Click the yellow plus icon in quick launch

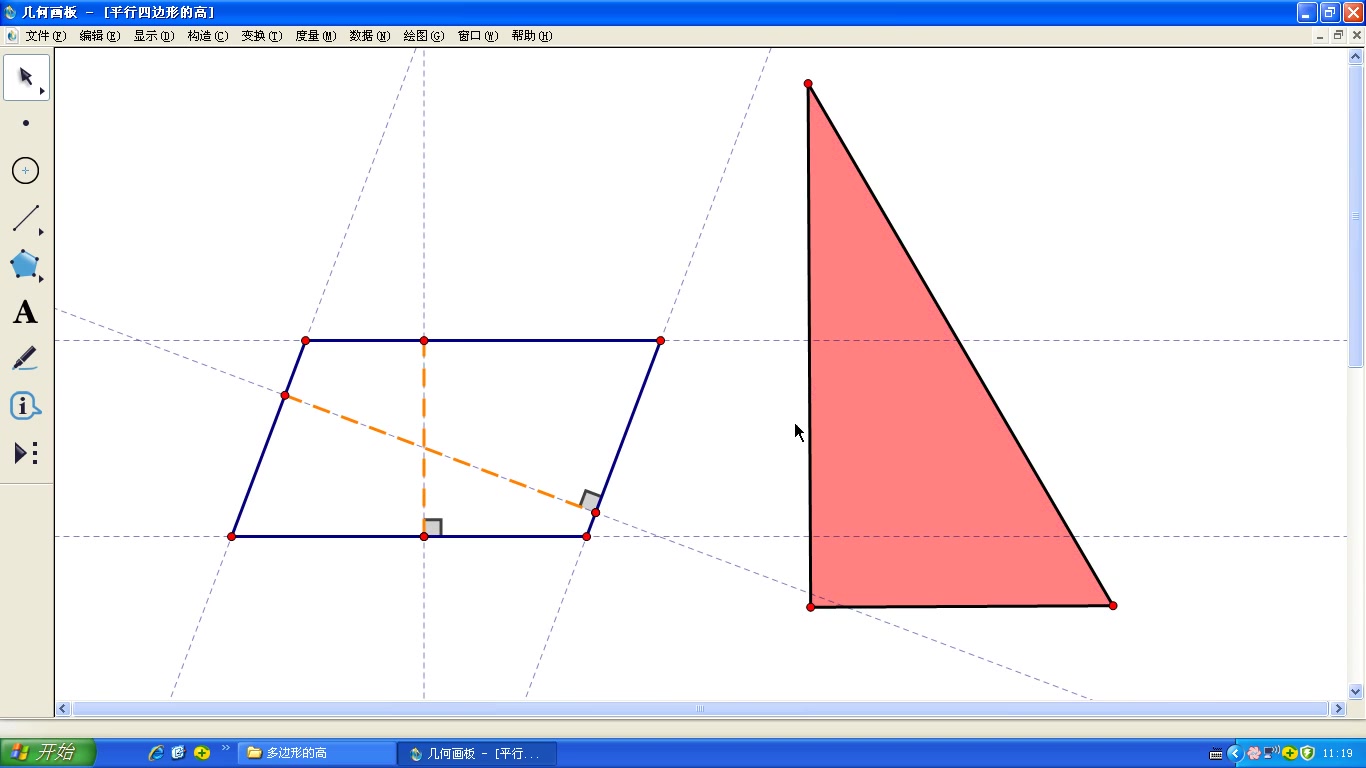(x=202, y=753)
